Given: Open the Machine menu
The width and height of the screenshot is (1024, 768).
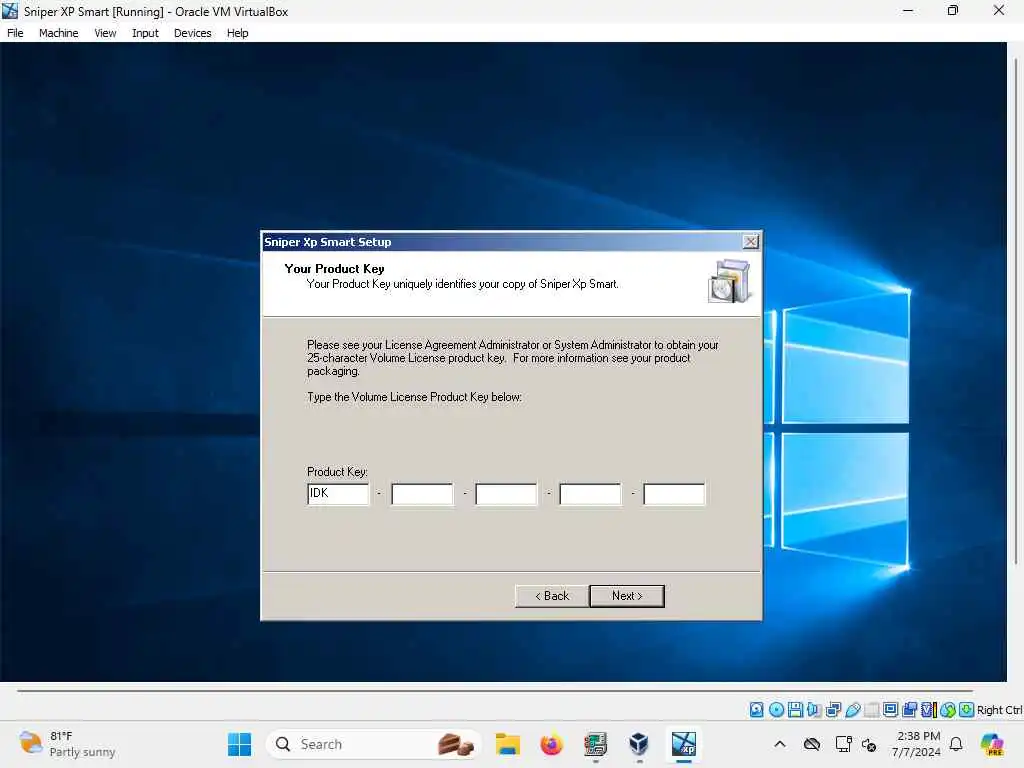Looking at the screenshot, I should 58,33.
